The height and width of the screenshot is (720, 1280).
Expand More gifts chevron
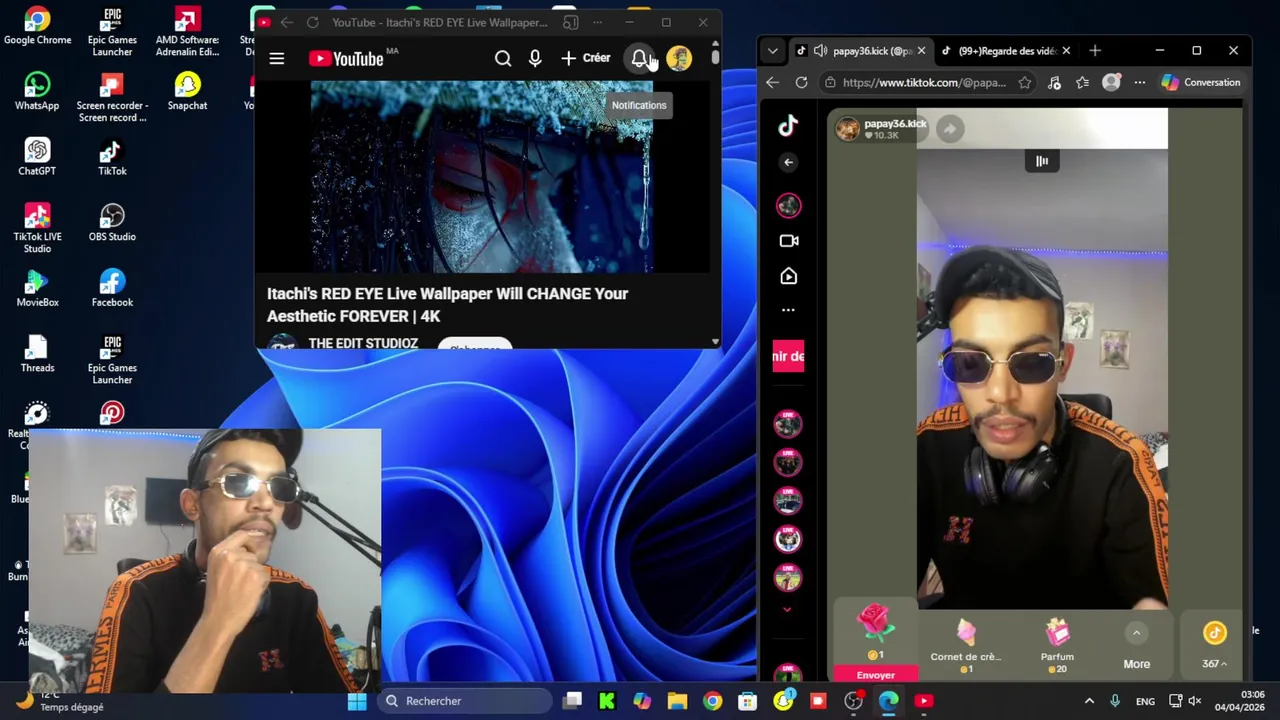pyautogui.click(x=1136, y=633)
